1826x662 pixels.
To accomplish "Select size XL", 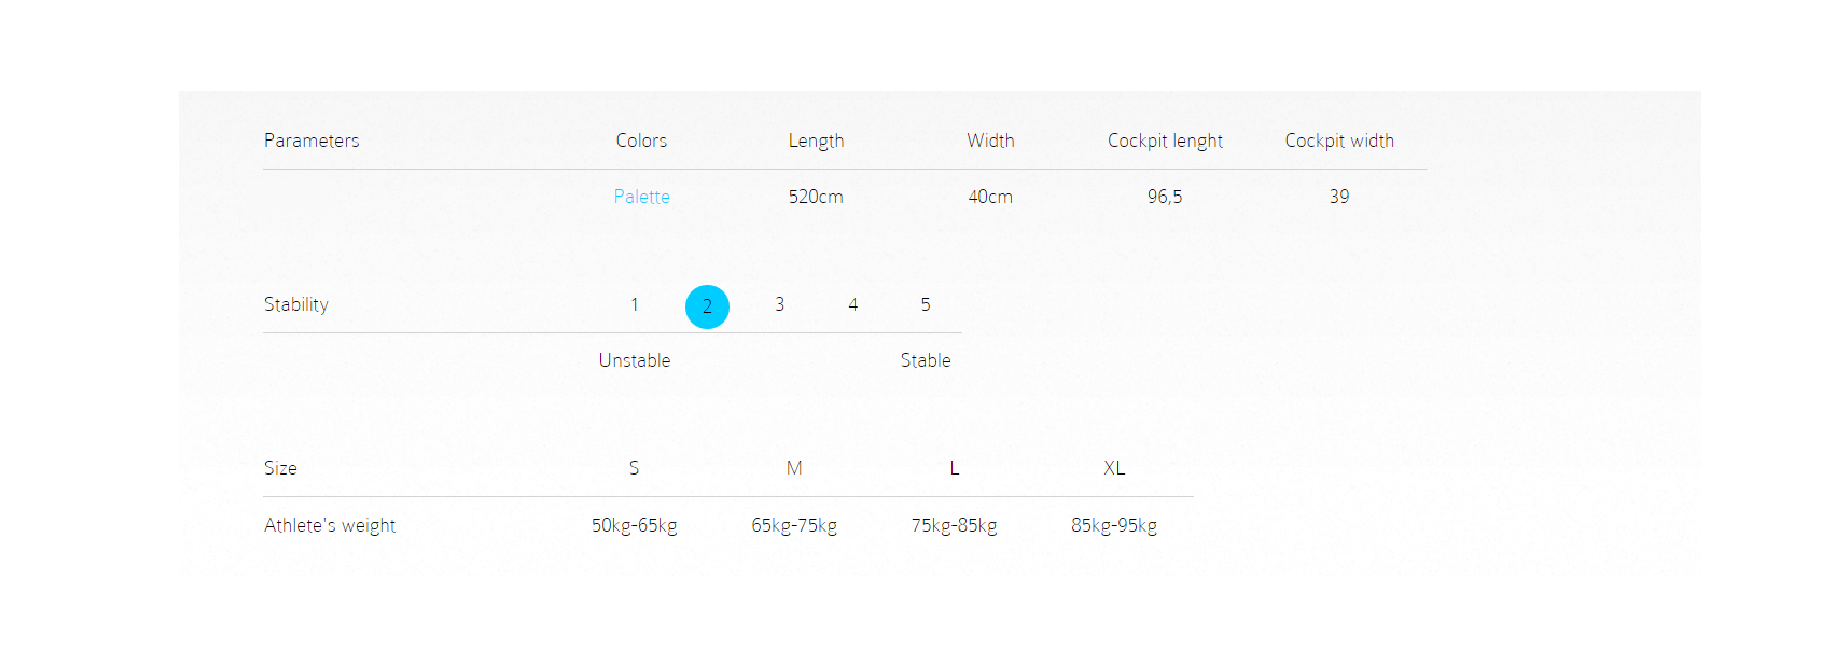I will (1114, 469).
